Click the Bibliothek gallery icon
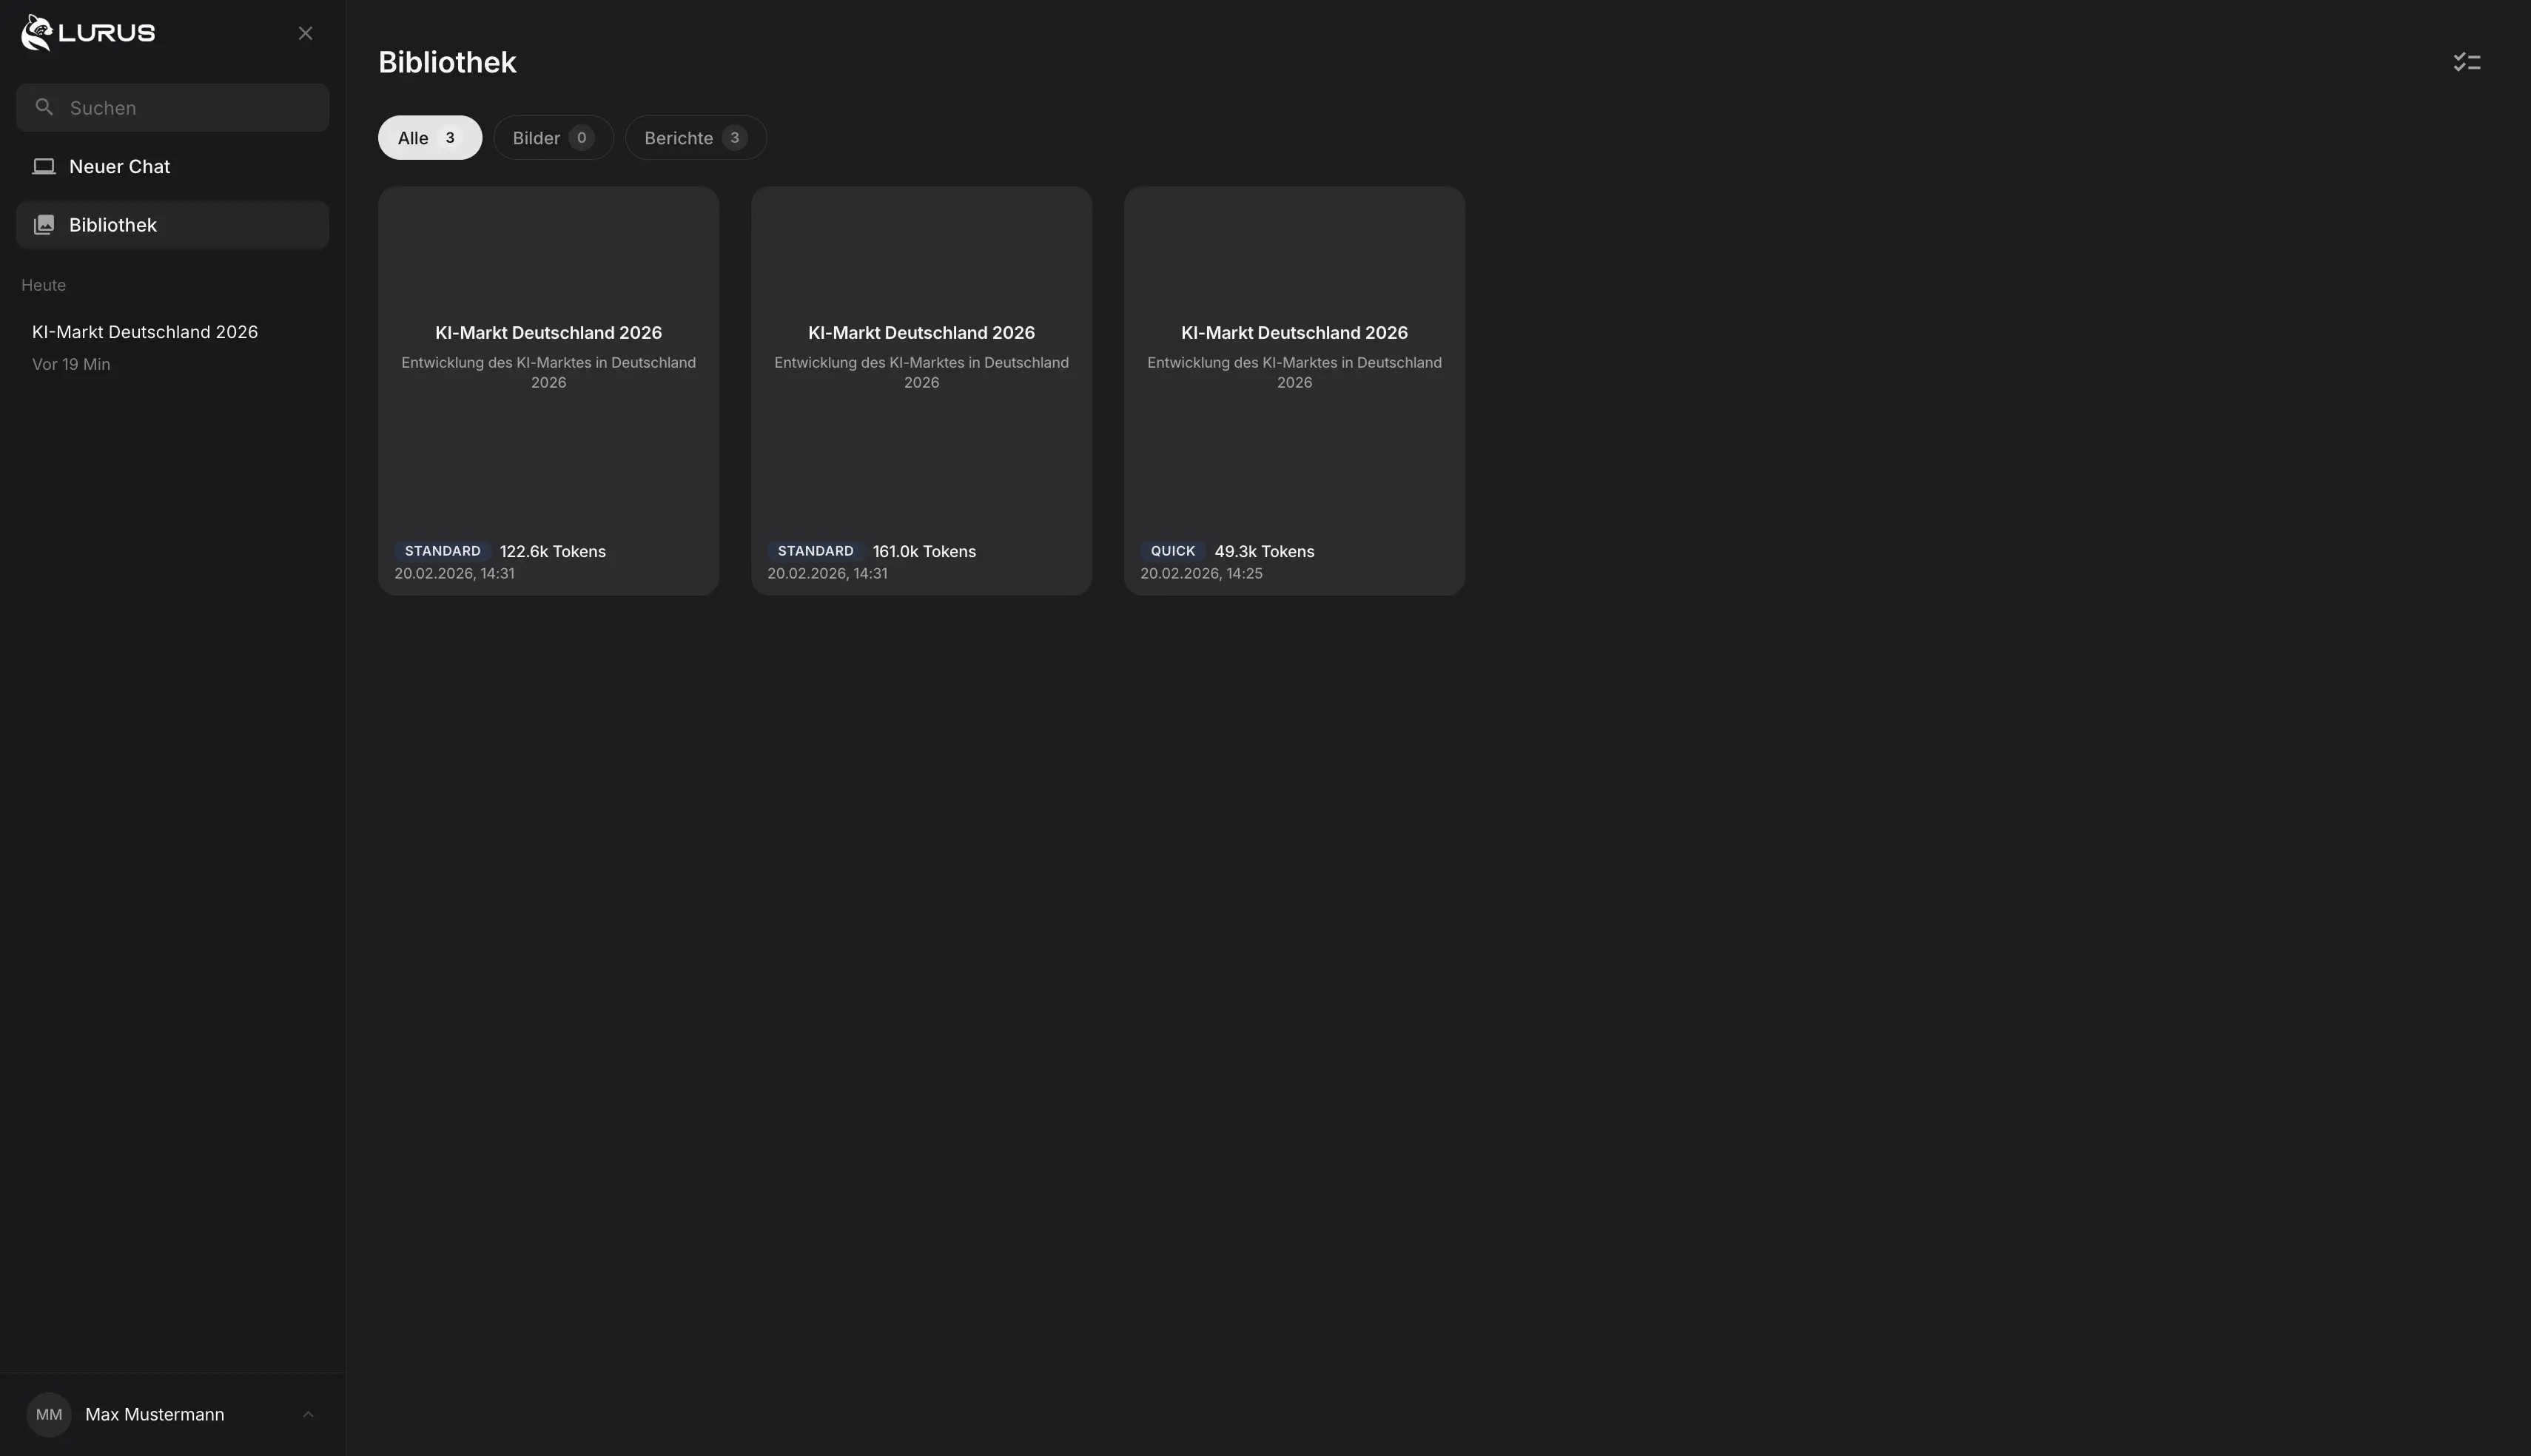 pyautogui.click(x=44, y=225)
